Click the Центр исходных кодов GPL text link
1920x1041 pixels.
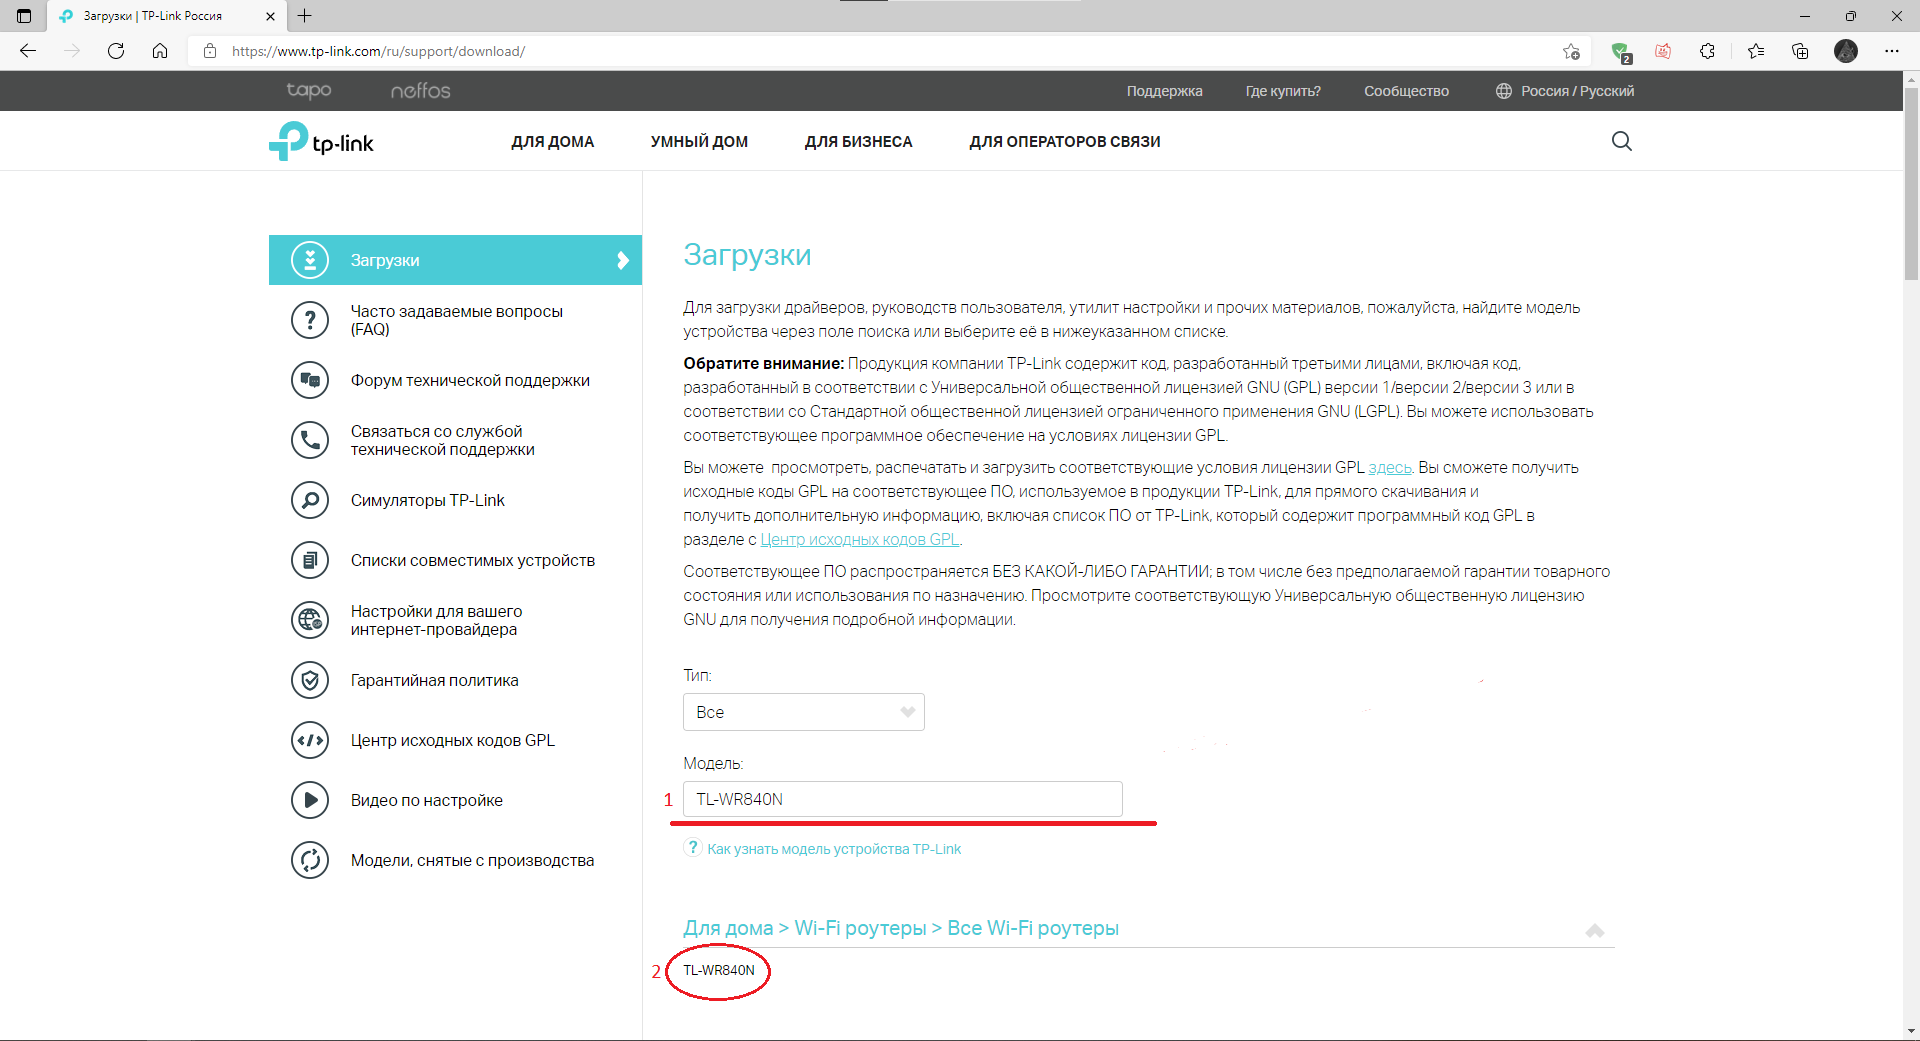(859, 540)
